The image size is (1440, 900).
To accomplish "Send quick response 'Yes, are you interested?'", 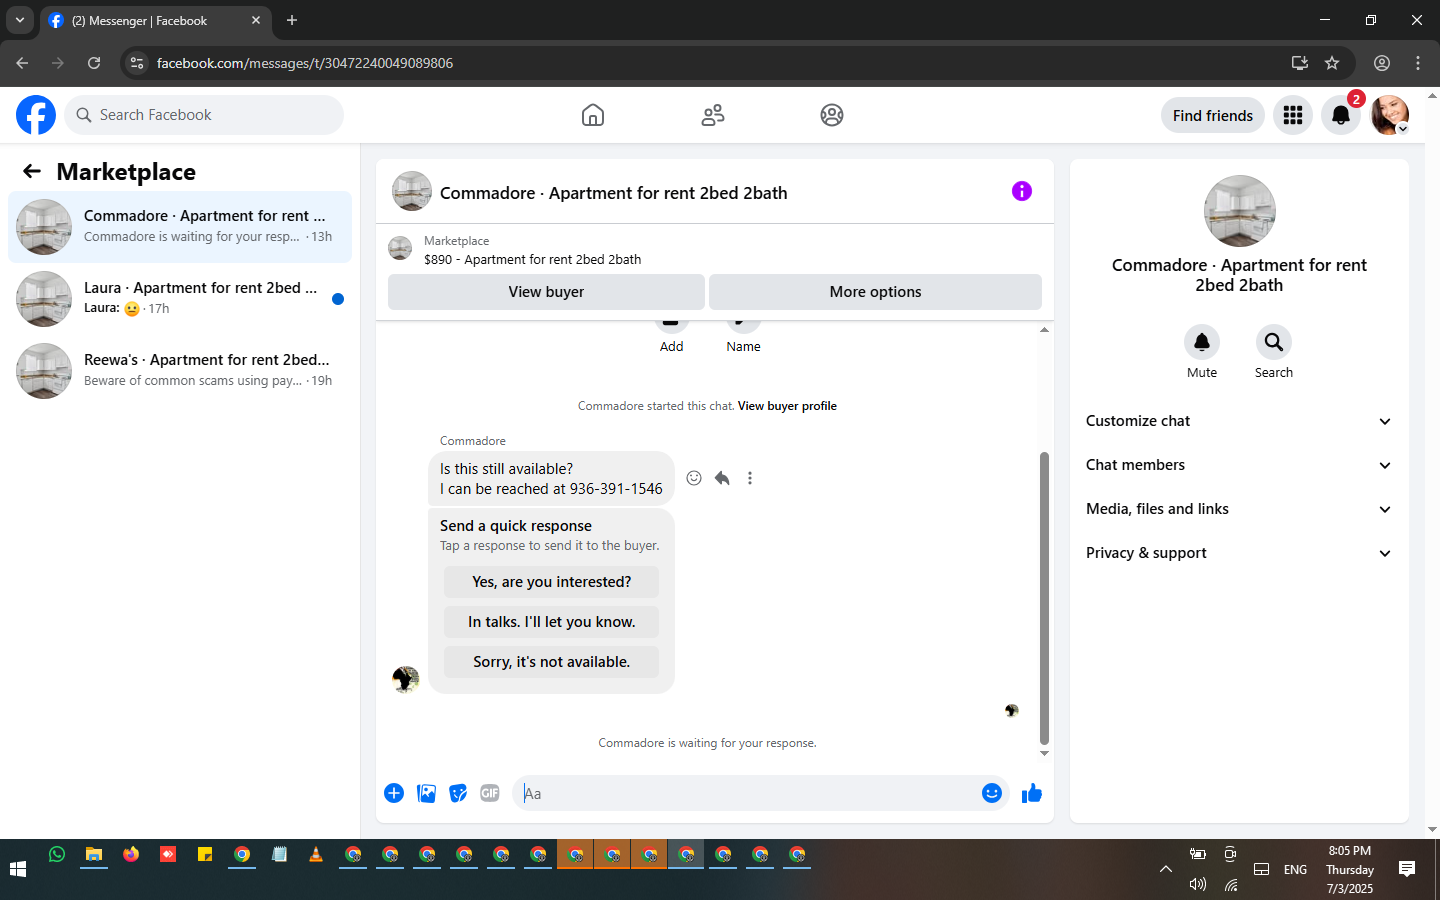I will (551, 582).
